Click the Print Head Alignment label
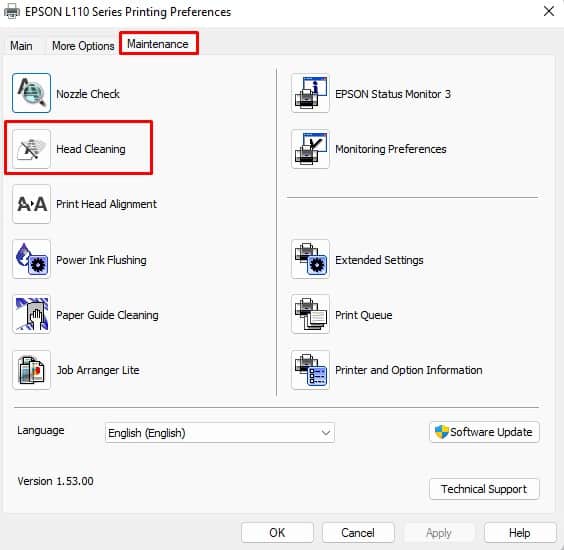The height and width of the screenshot is (550, 564). (x=106, y=204)
